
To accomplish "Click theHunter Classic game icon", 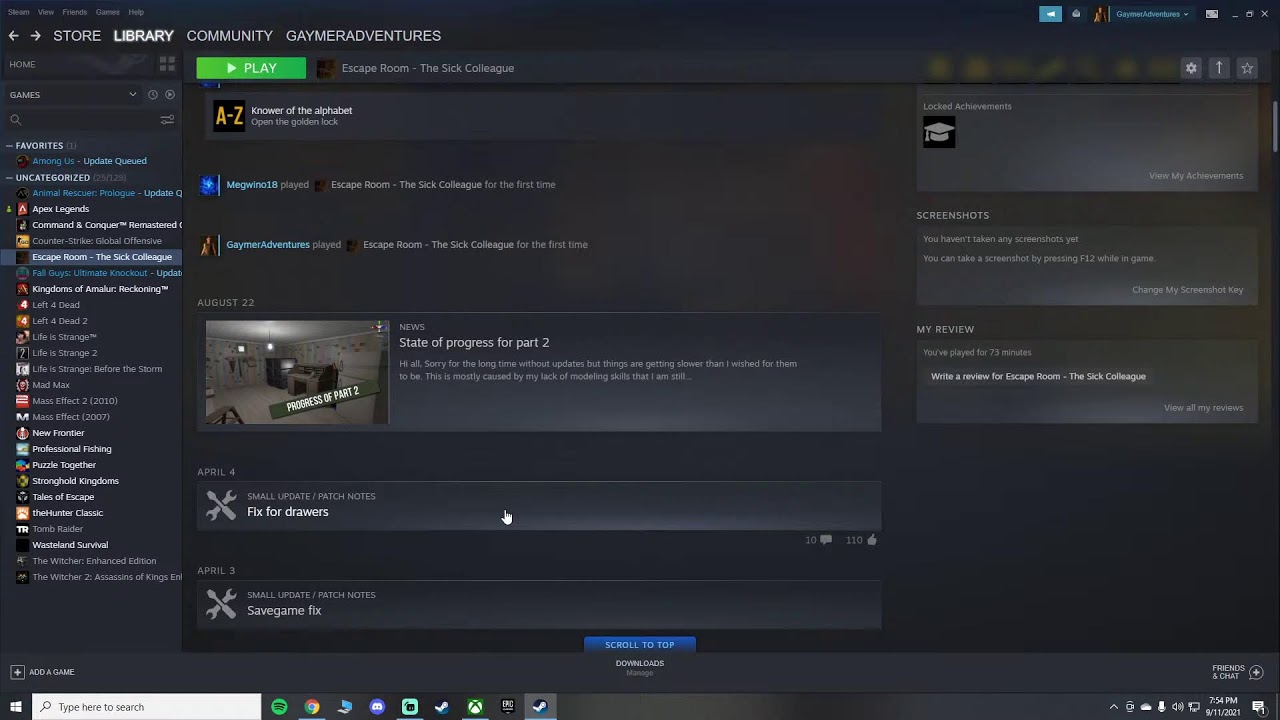I will [22, 513].
